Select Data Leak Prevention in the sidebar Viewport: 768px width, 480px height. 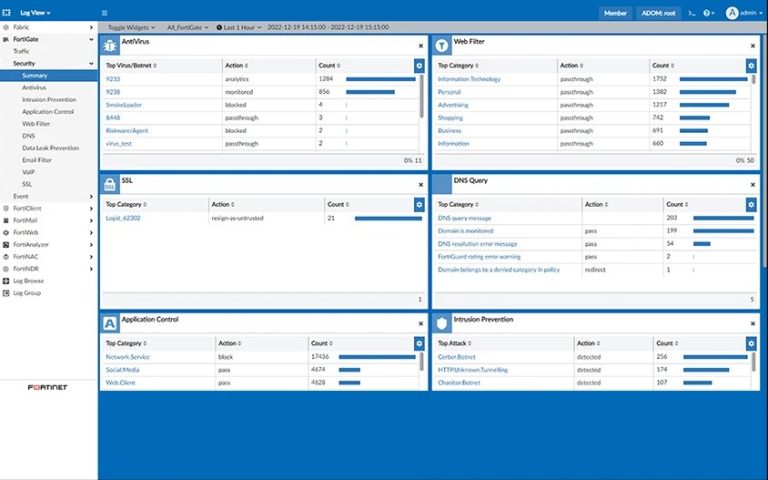[50, 148]
